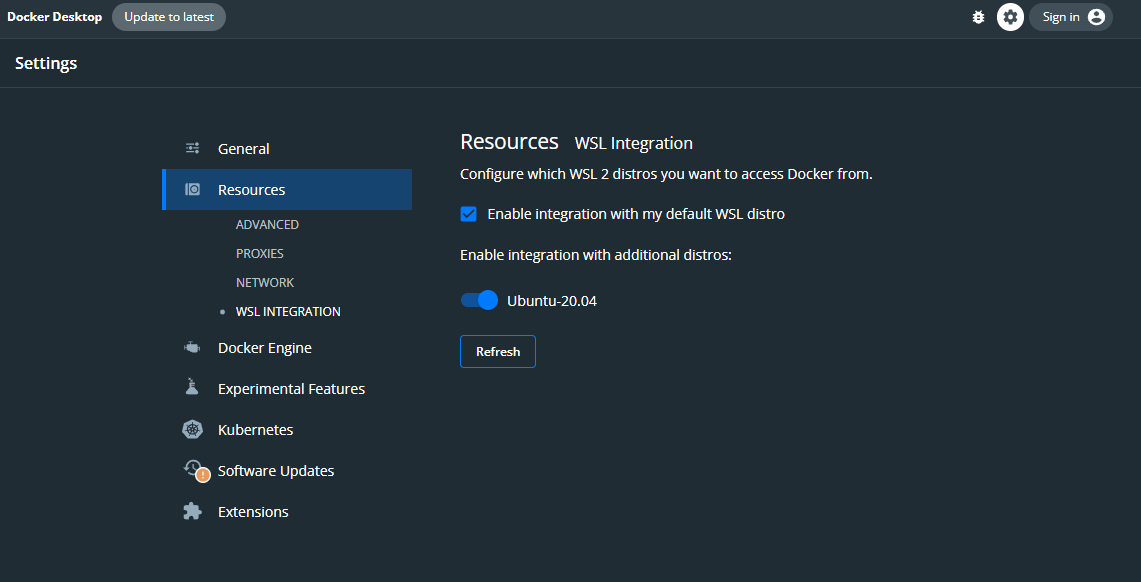Image resolution: width=1141 pixels, height=582 pixels.
Task: Switch to the General settings tab
Action: pyautogui.click(x=244, y=149)
